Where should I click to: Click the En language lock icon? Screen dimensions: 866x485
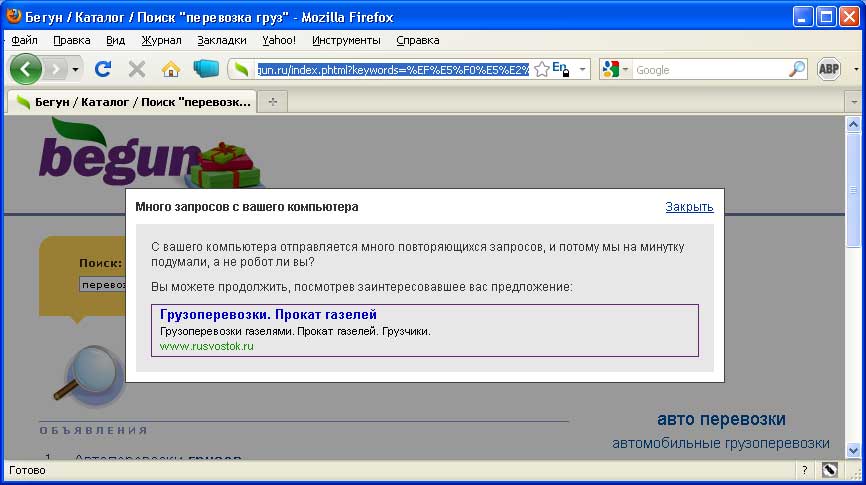click(x=561, y=69)
